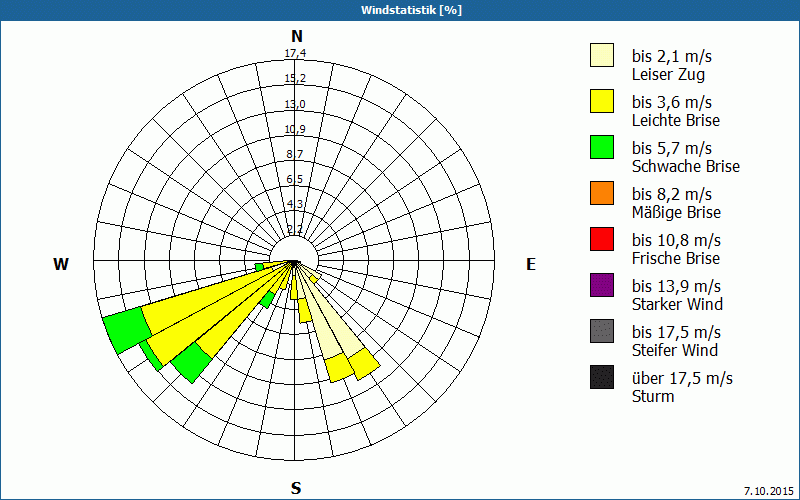Click the pale yellow 'bis 2,1 m/s' swatch
The width and height of the screenshot is (800, 500).
(602, 55)
